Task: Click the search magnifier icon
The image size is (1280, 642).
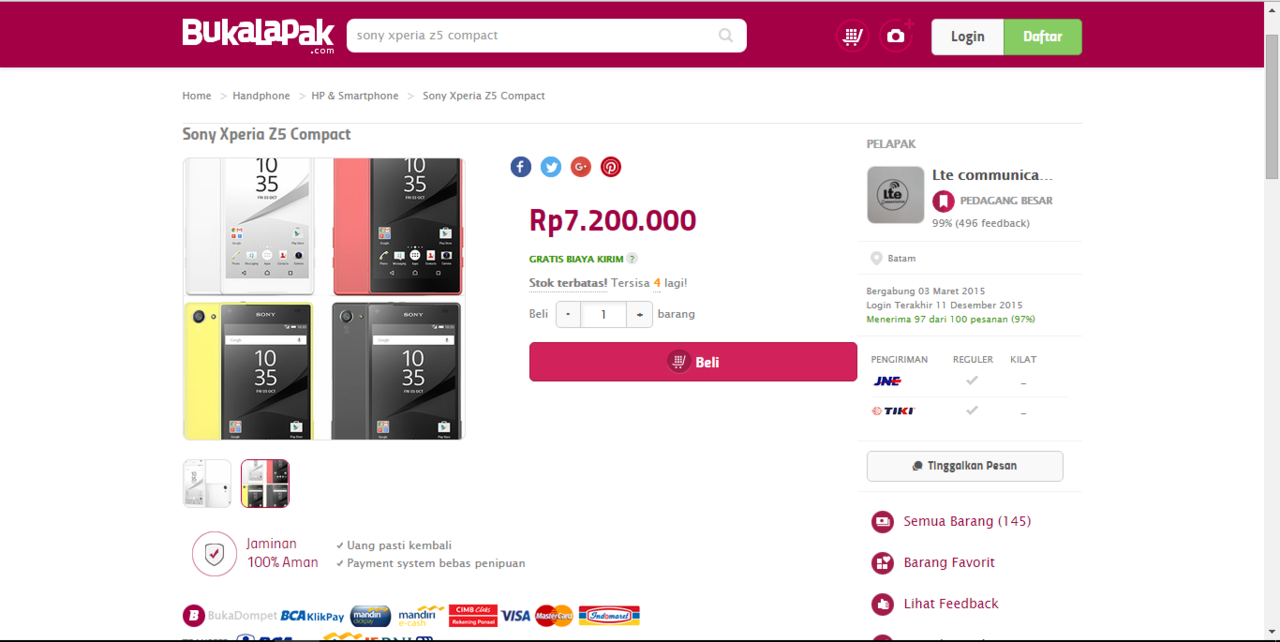Action: pos(726,36)
